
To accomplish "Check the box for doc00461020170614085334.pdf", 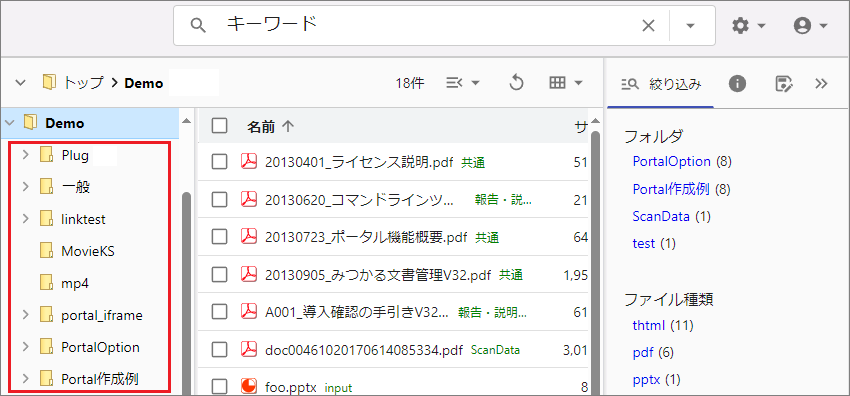I will tap(220, 349).
